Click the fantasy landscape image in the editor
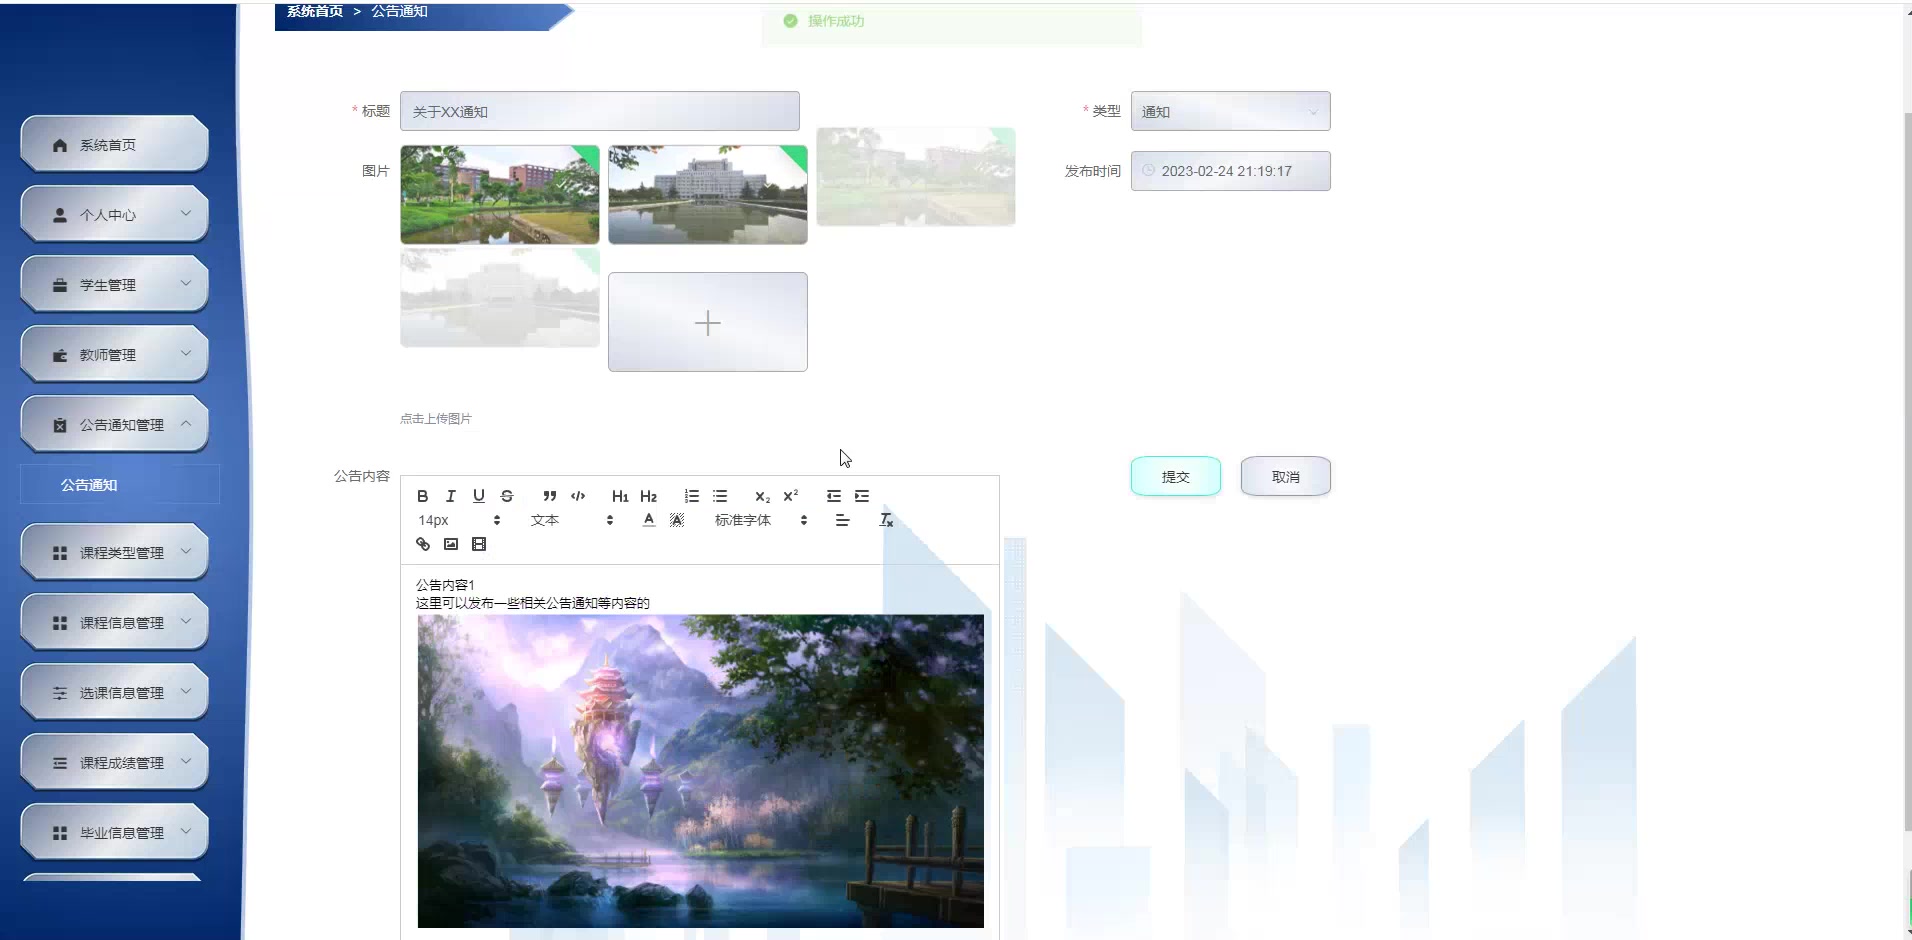Viewport: 1912px width, 940px height. click(701, 771)
